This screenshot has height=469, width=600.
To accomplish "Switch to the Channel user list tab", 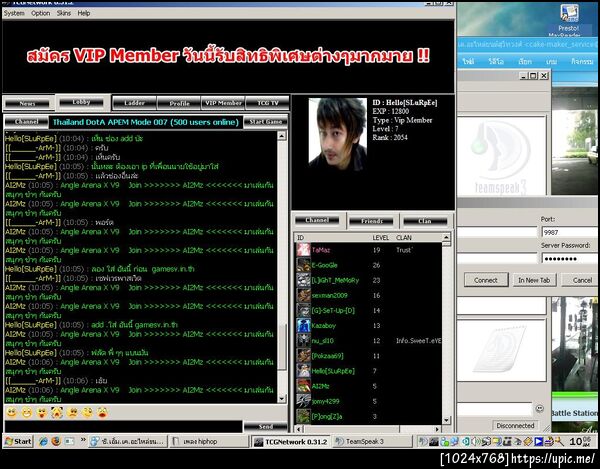I will point(317,220).
